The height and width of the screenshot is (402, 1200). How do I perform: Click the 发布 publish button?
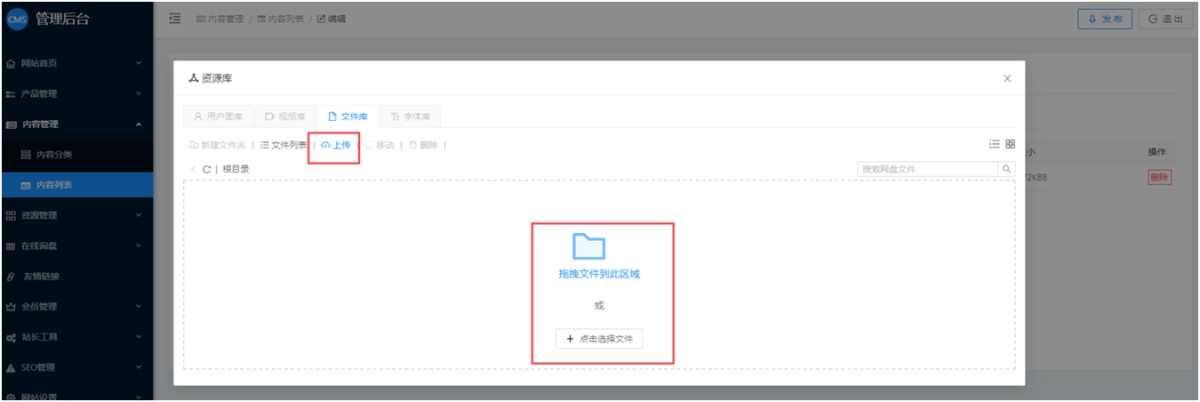point(1105,19)
